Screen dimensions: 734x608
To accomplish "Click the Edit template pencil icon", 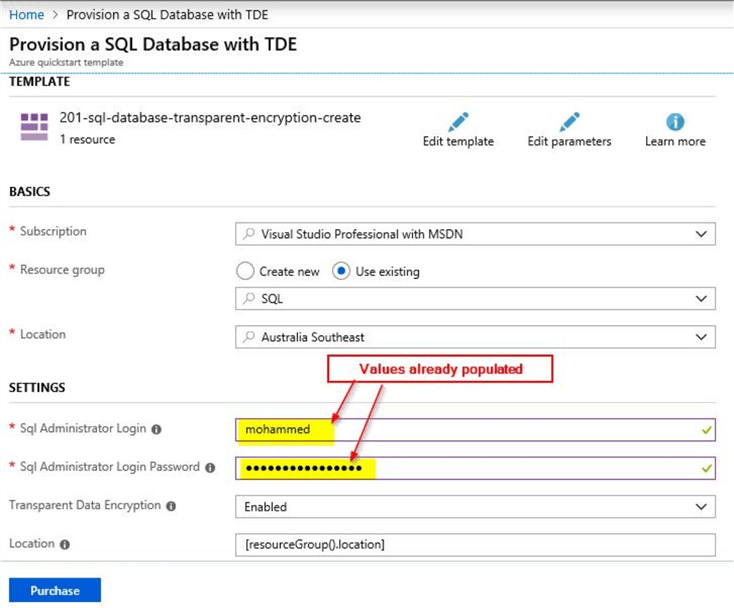I will [x=458, y=122].
